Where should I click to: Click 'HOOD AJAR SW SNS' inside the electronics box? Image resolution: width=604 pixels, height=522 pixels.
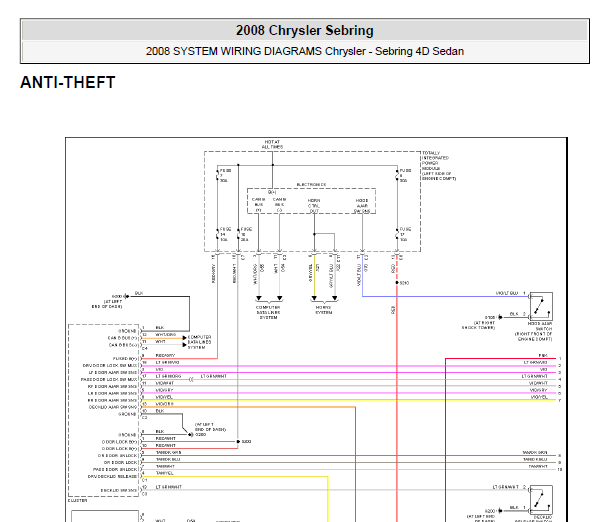coord(362,206)
